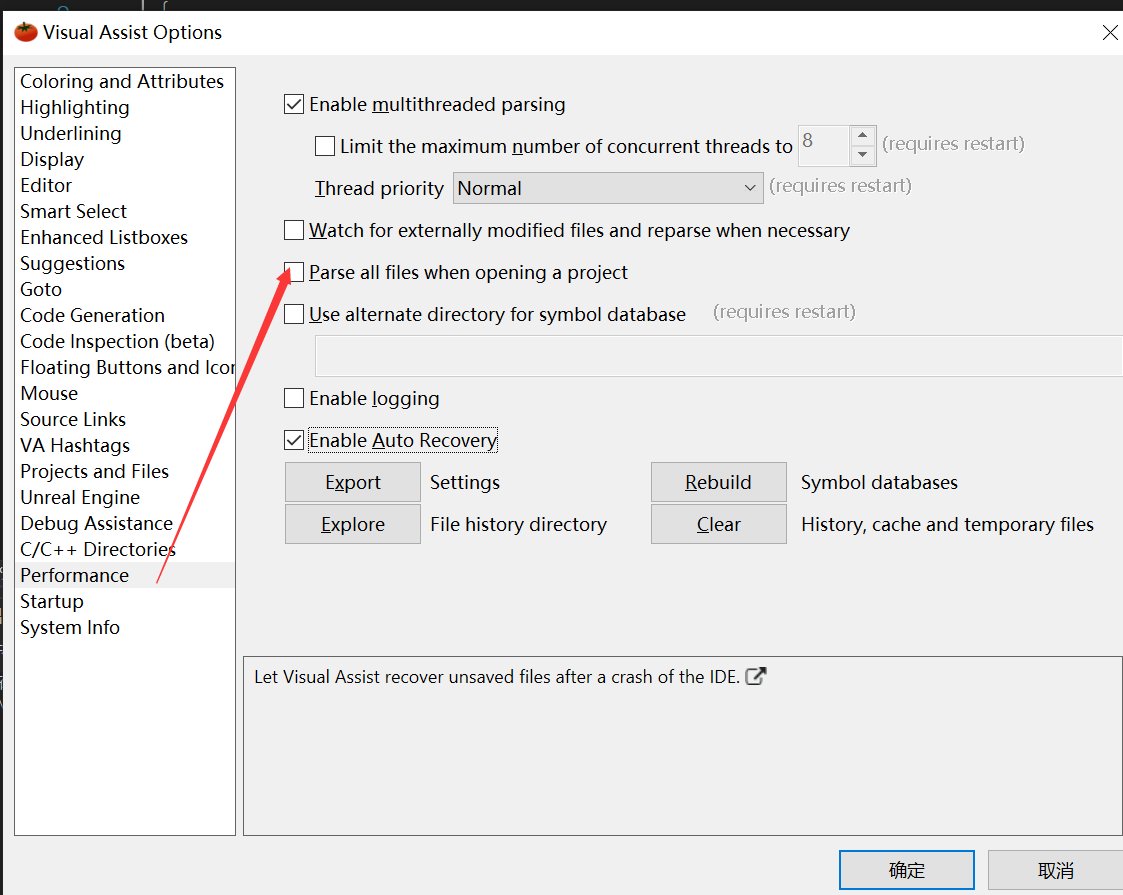Turn on Enable logging checkbox

294,398
